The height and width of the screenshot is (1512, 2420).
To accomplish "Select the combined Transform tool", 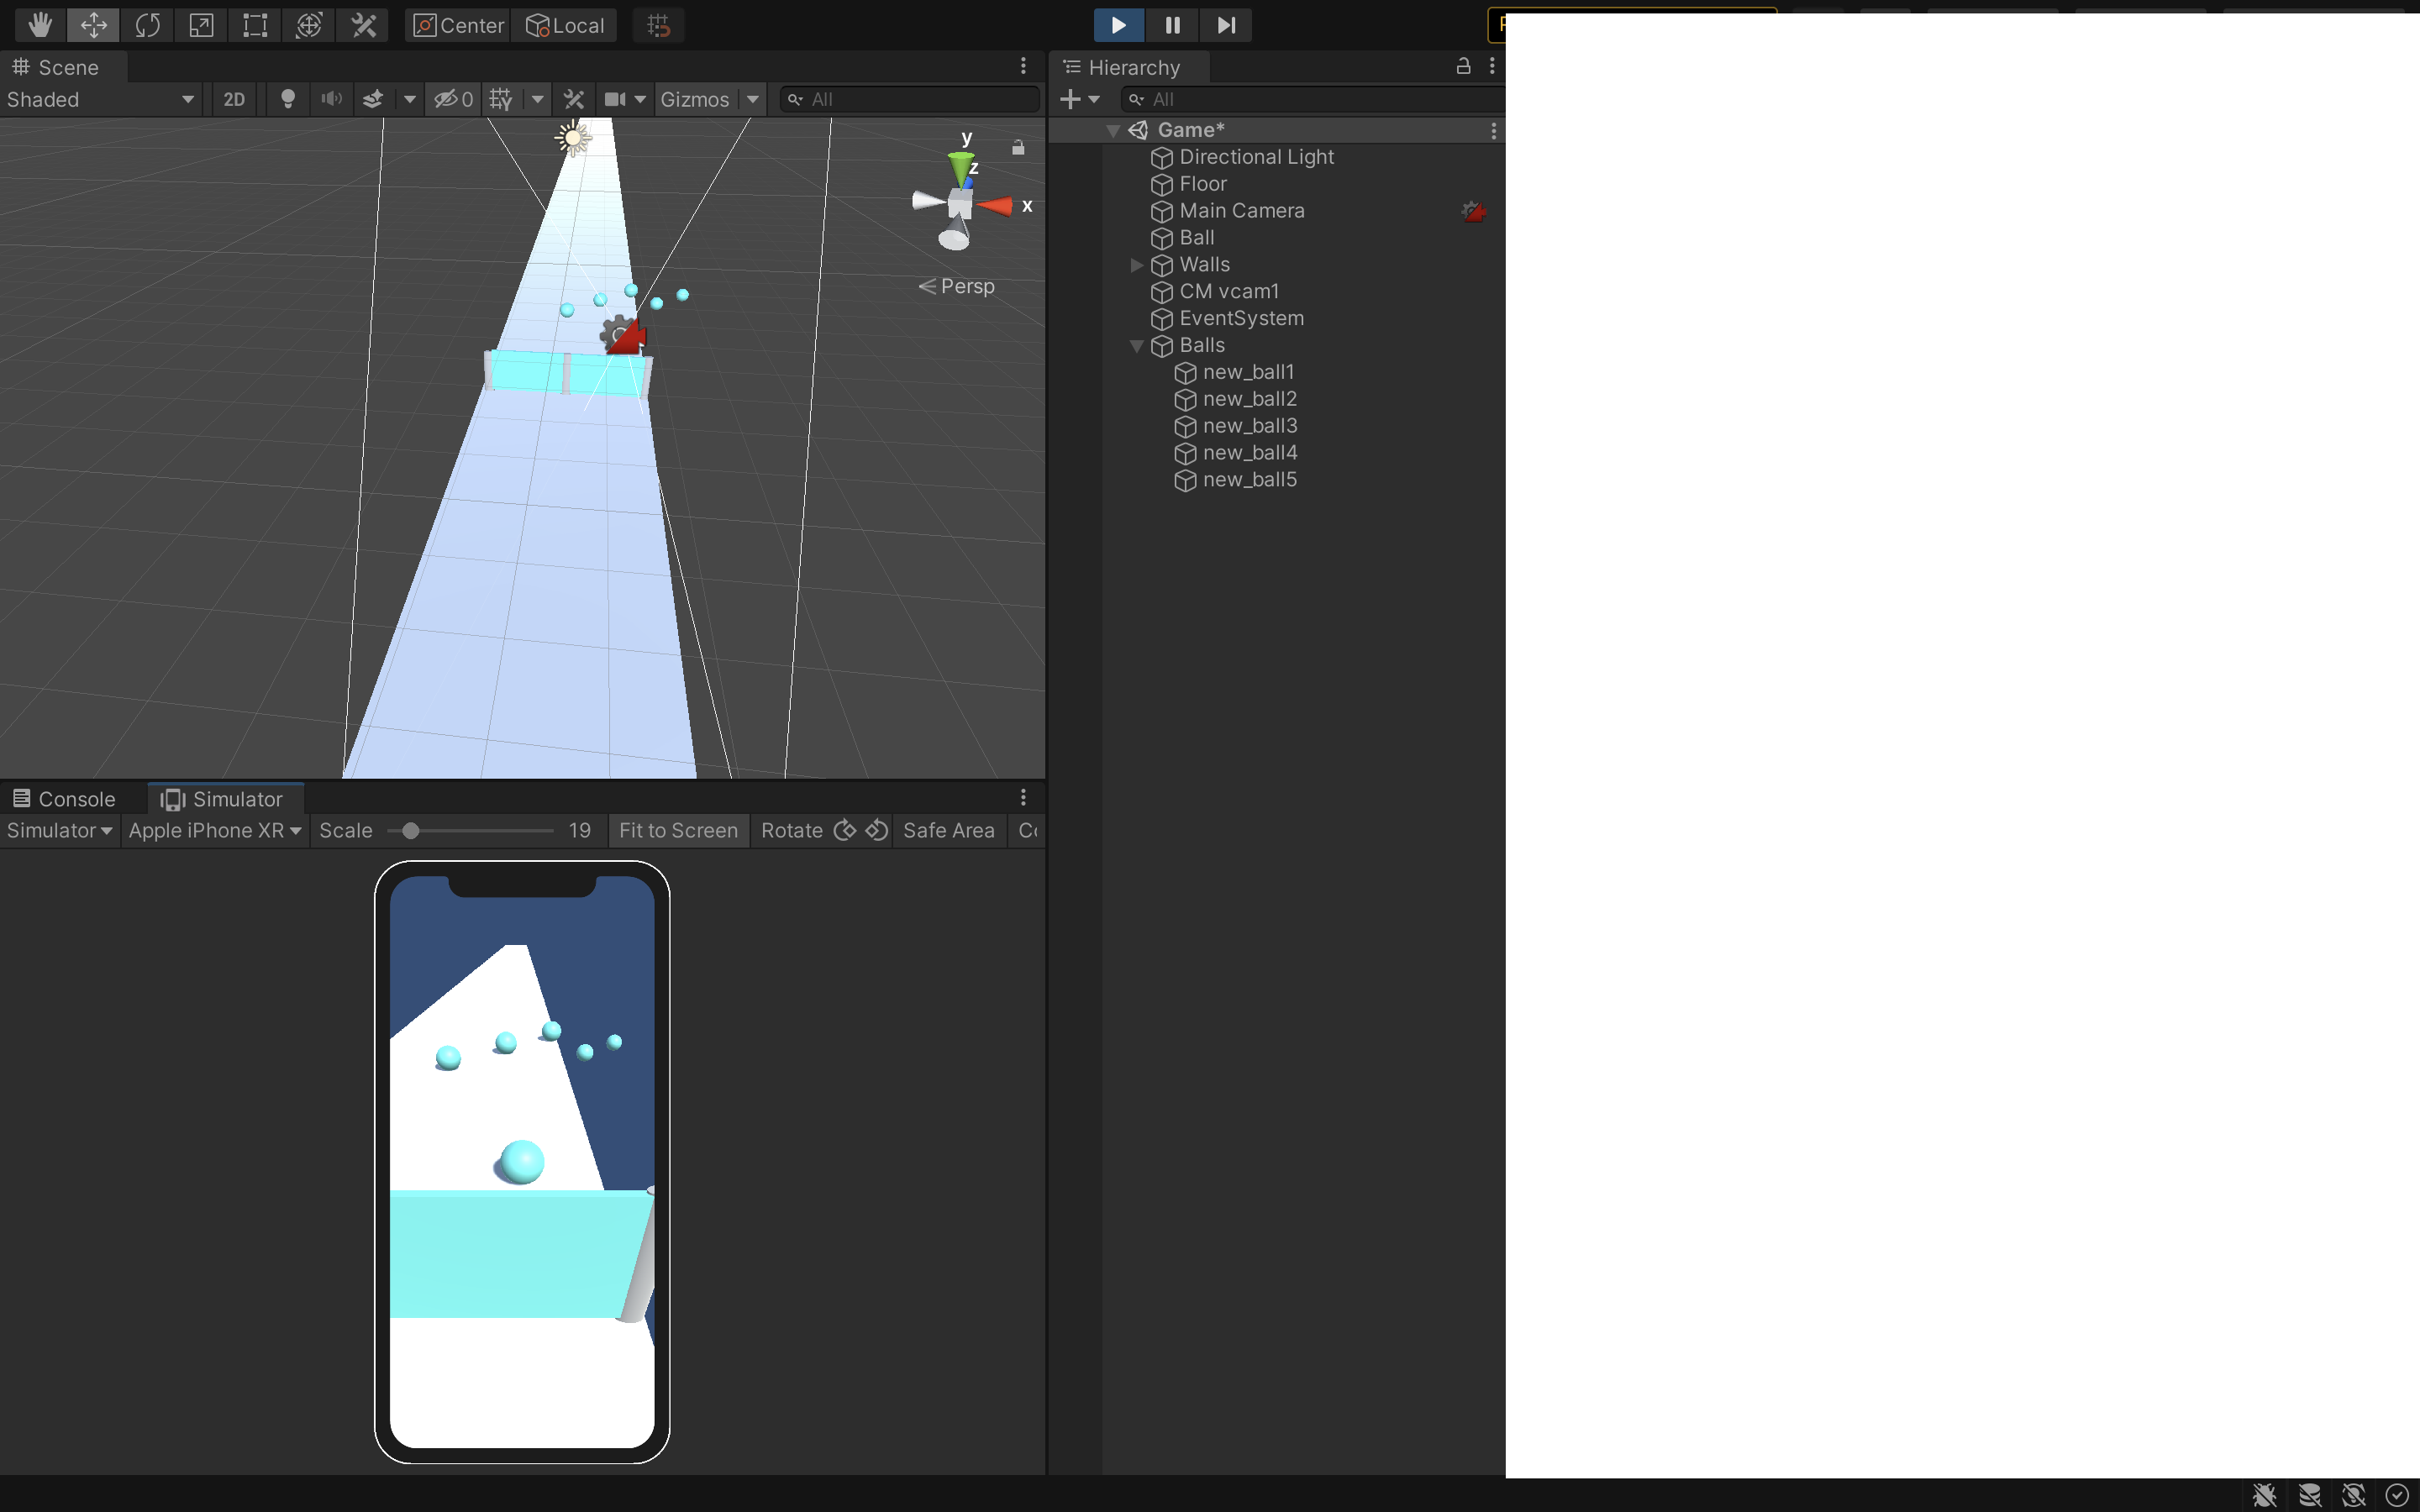I will pos(309,25).
